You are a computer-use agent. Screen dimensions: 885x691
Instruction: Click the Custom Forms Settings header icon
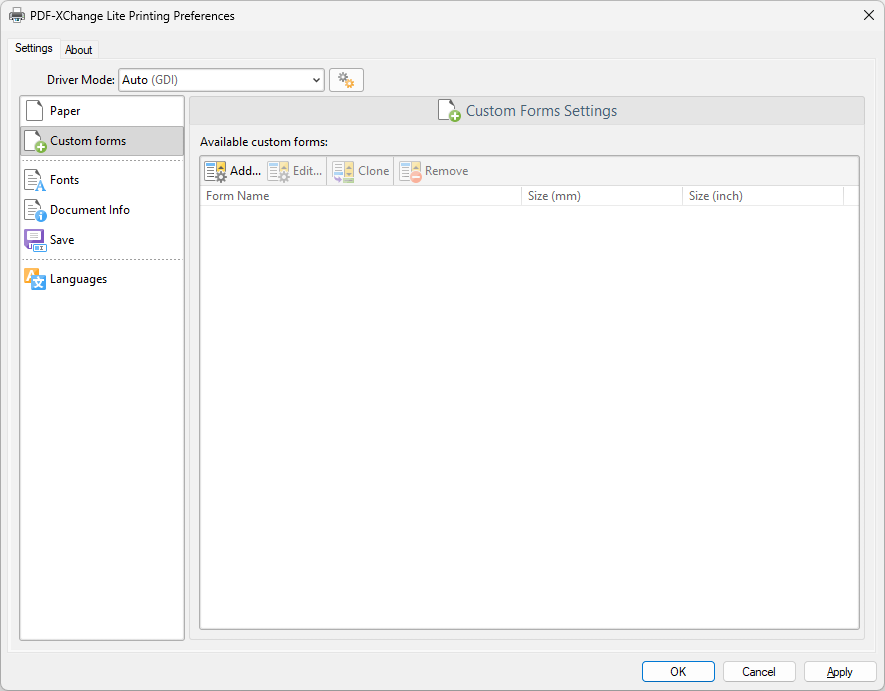(448, 110)
